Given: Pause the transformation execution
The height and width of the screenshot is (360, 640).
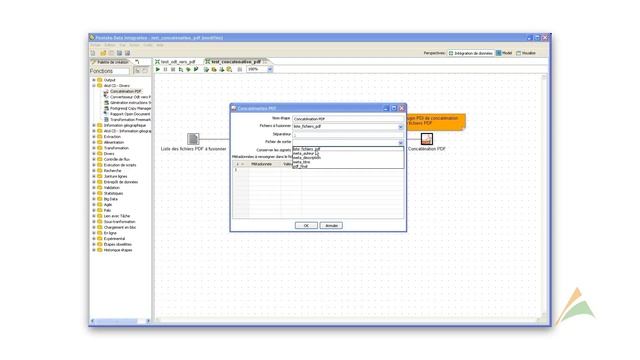Looking at the screenshot, I should (165, 69).
